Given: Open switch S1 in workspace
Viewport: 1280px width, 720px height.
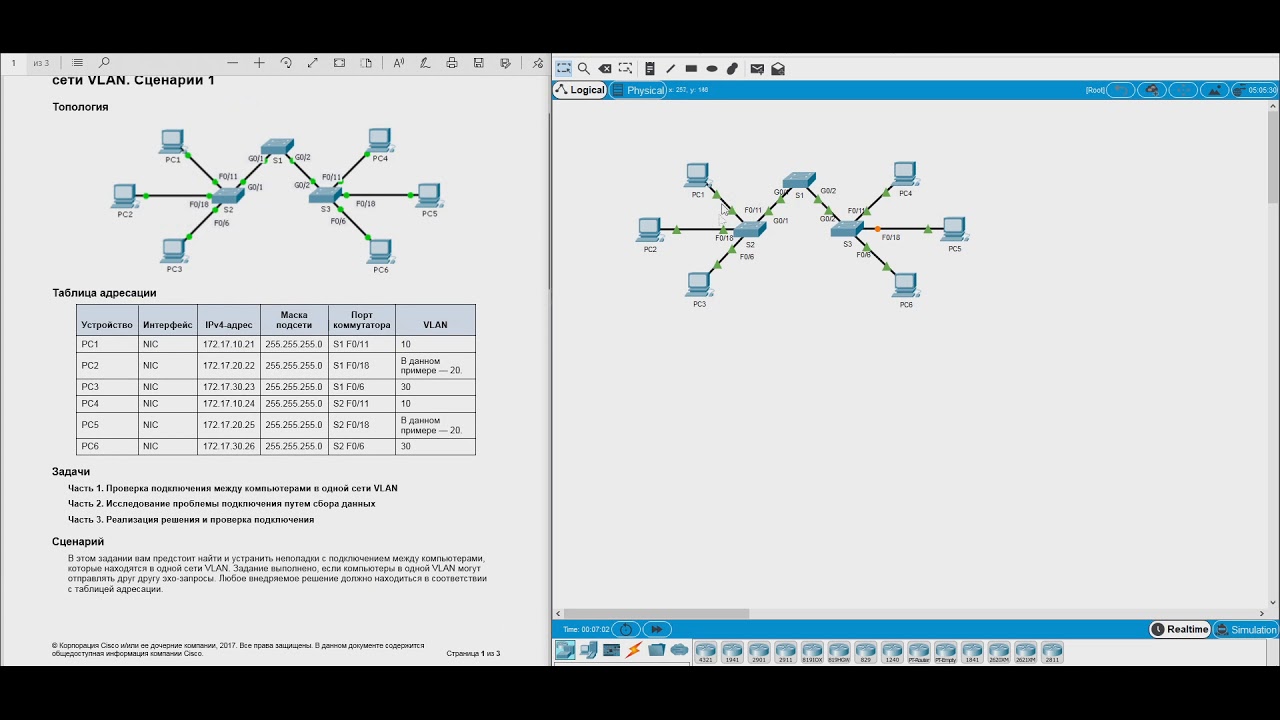Looking at the screenshot, I should (x=799, y=180).
